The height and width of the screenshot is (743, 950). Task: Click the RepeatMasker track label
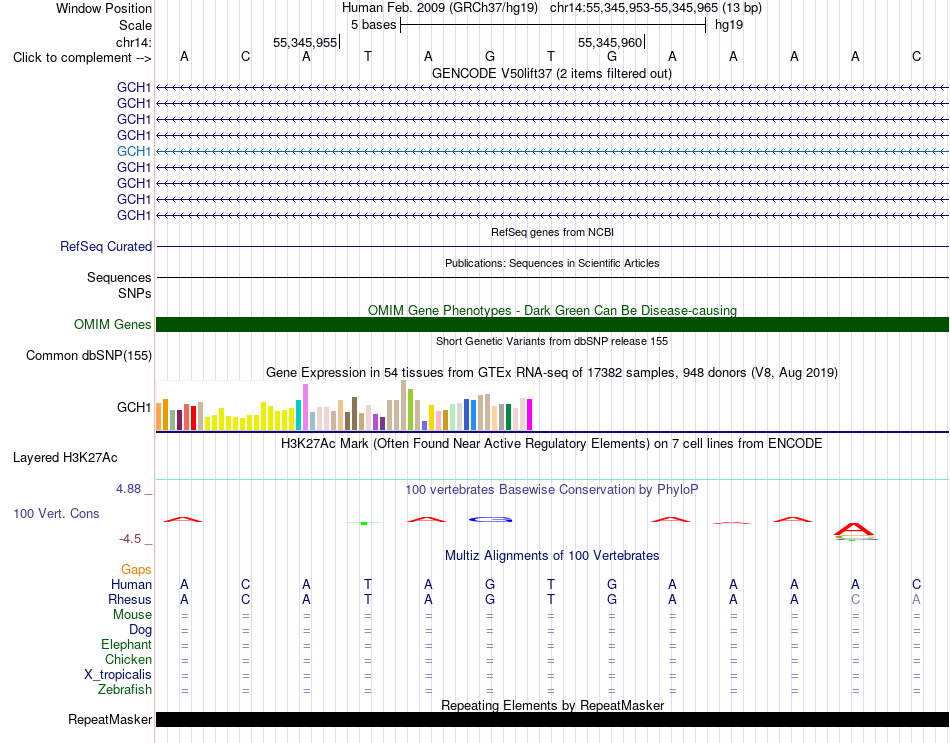(110, 719)
